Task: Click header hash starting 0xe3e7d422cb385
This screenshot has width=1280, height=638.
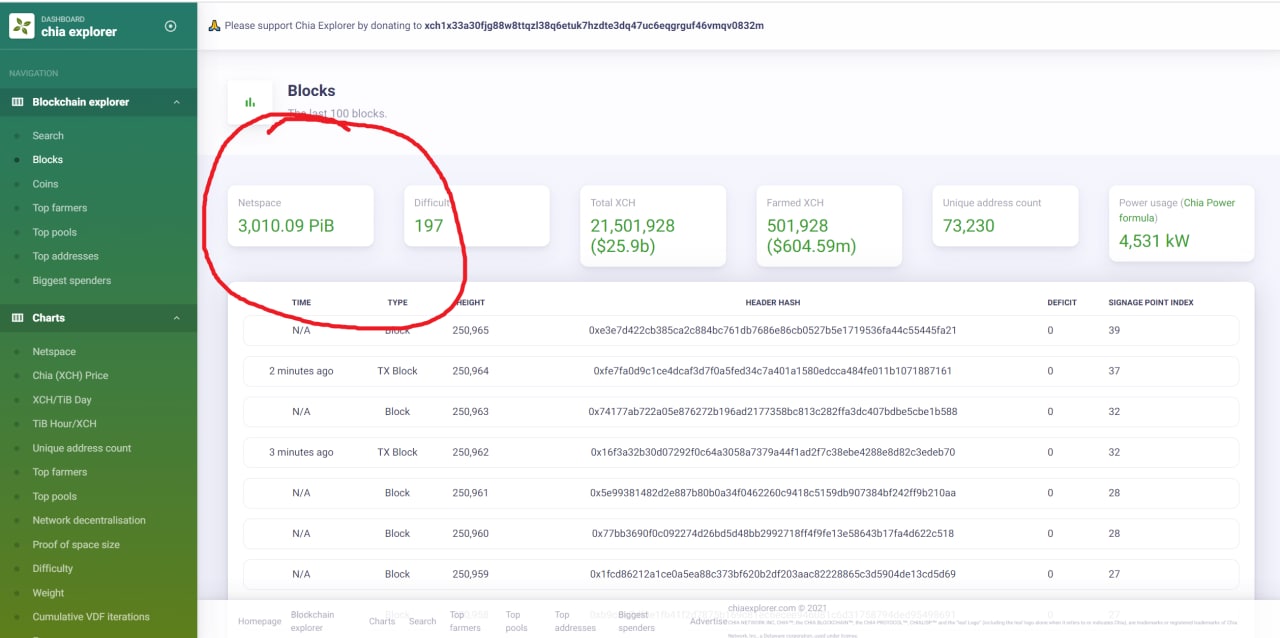Action: click(x=773, y=330)
